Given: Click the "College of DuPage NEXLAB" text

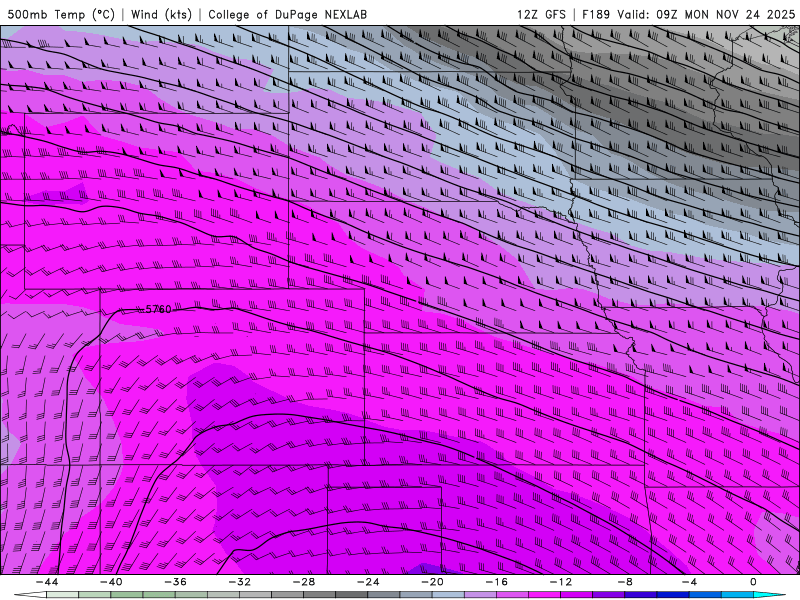Looking at the screenshot, I should (287, 14).
